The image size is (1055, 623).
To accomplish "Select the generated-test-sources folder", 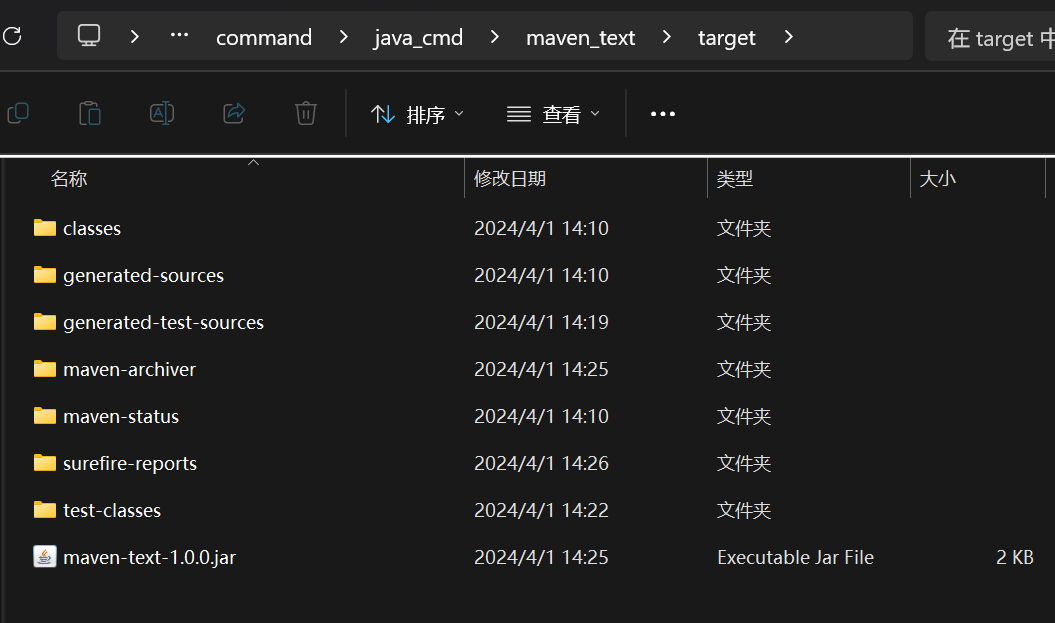I will 163,322.
